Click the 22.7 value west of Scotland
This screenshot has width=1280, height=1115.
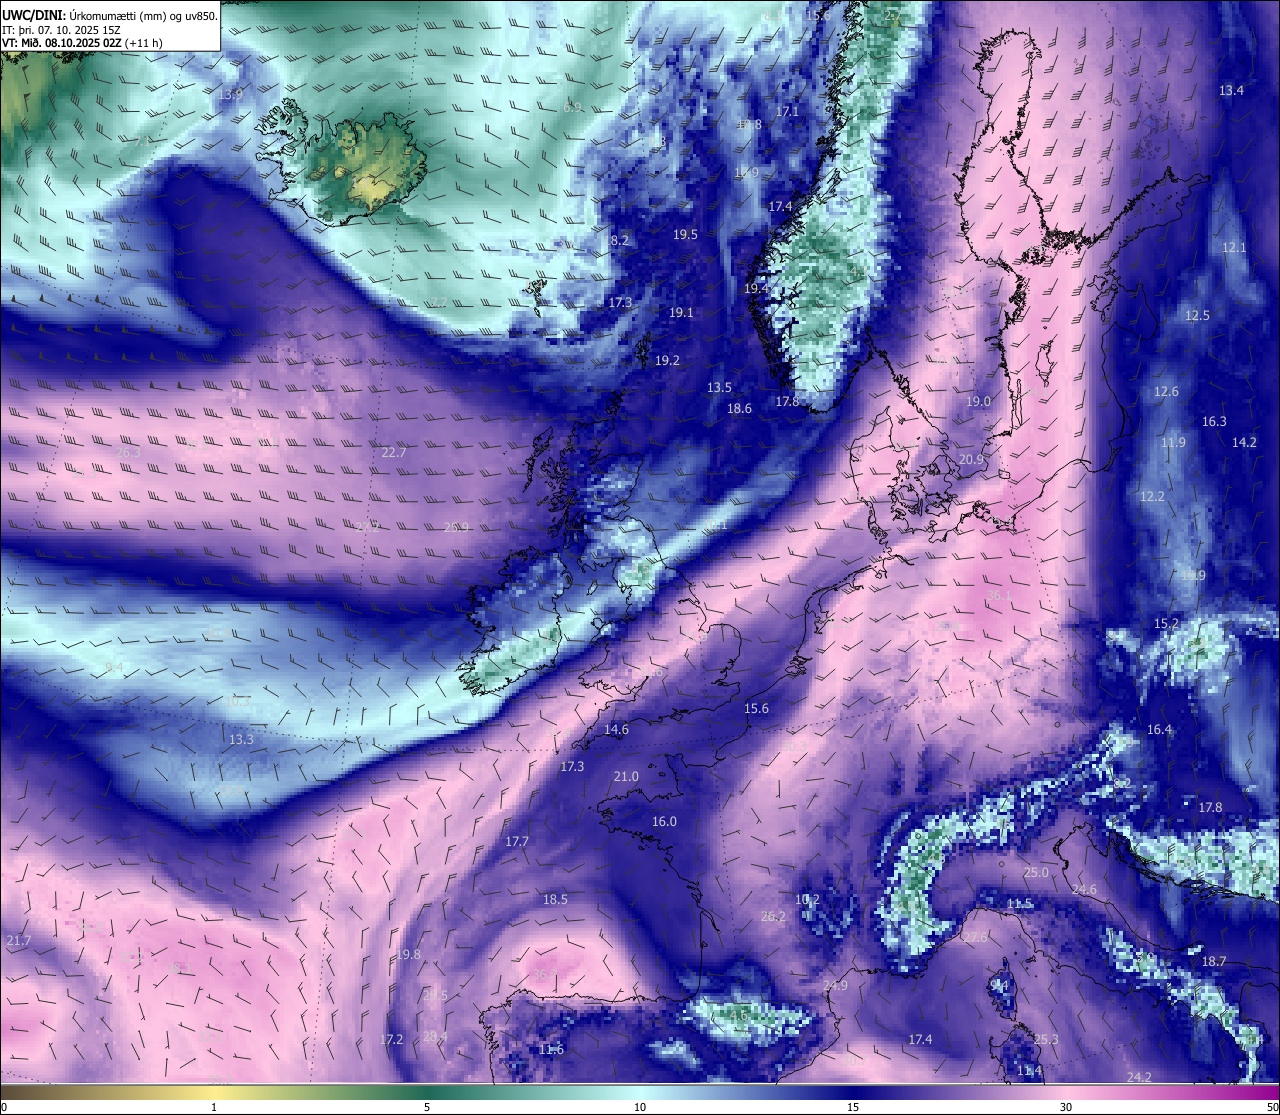394,453
